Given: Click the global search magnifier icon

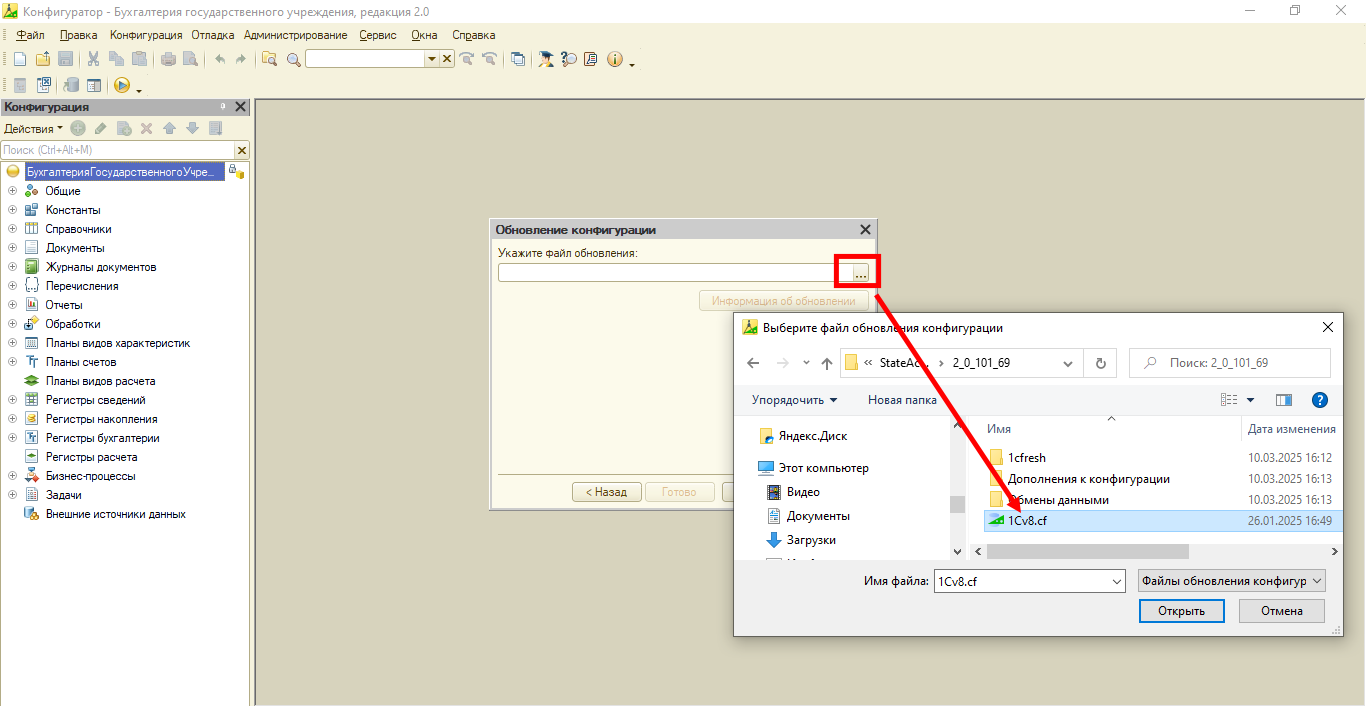Looking at the screenshot, I should tap(294, 59).
